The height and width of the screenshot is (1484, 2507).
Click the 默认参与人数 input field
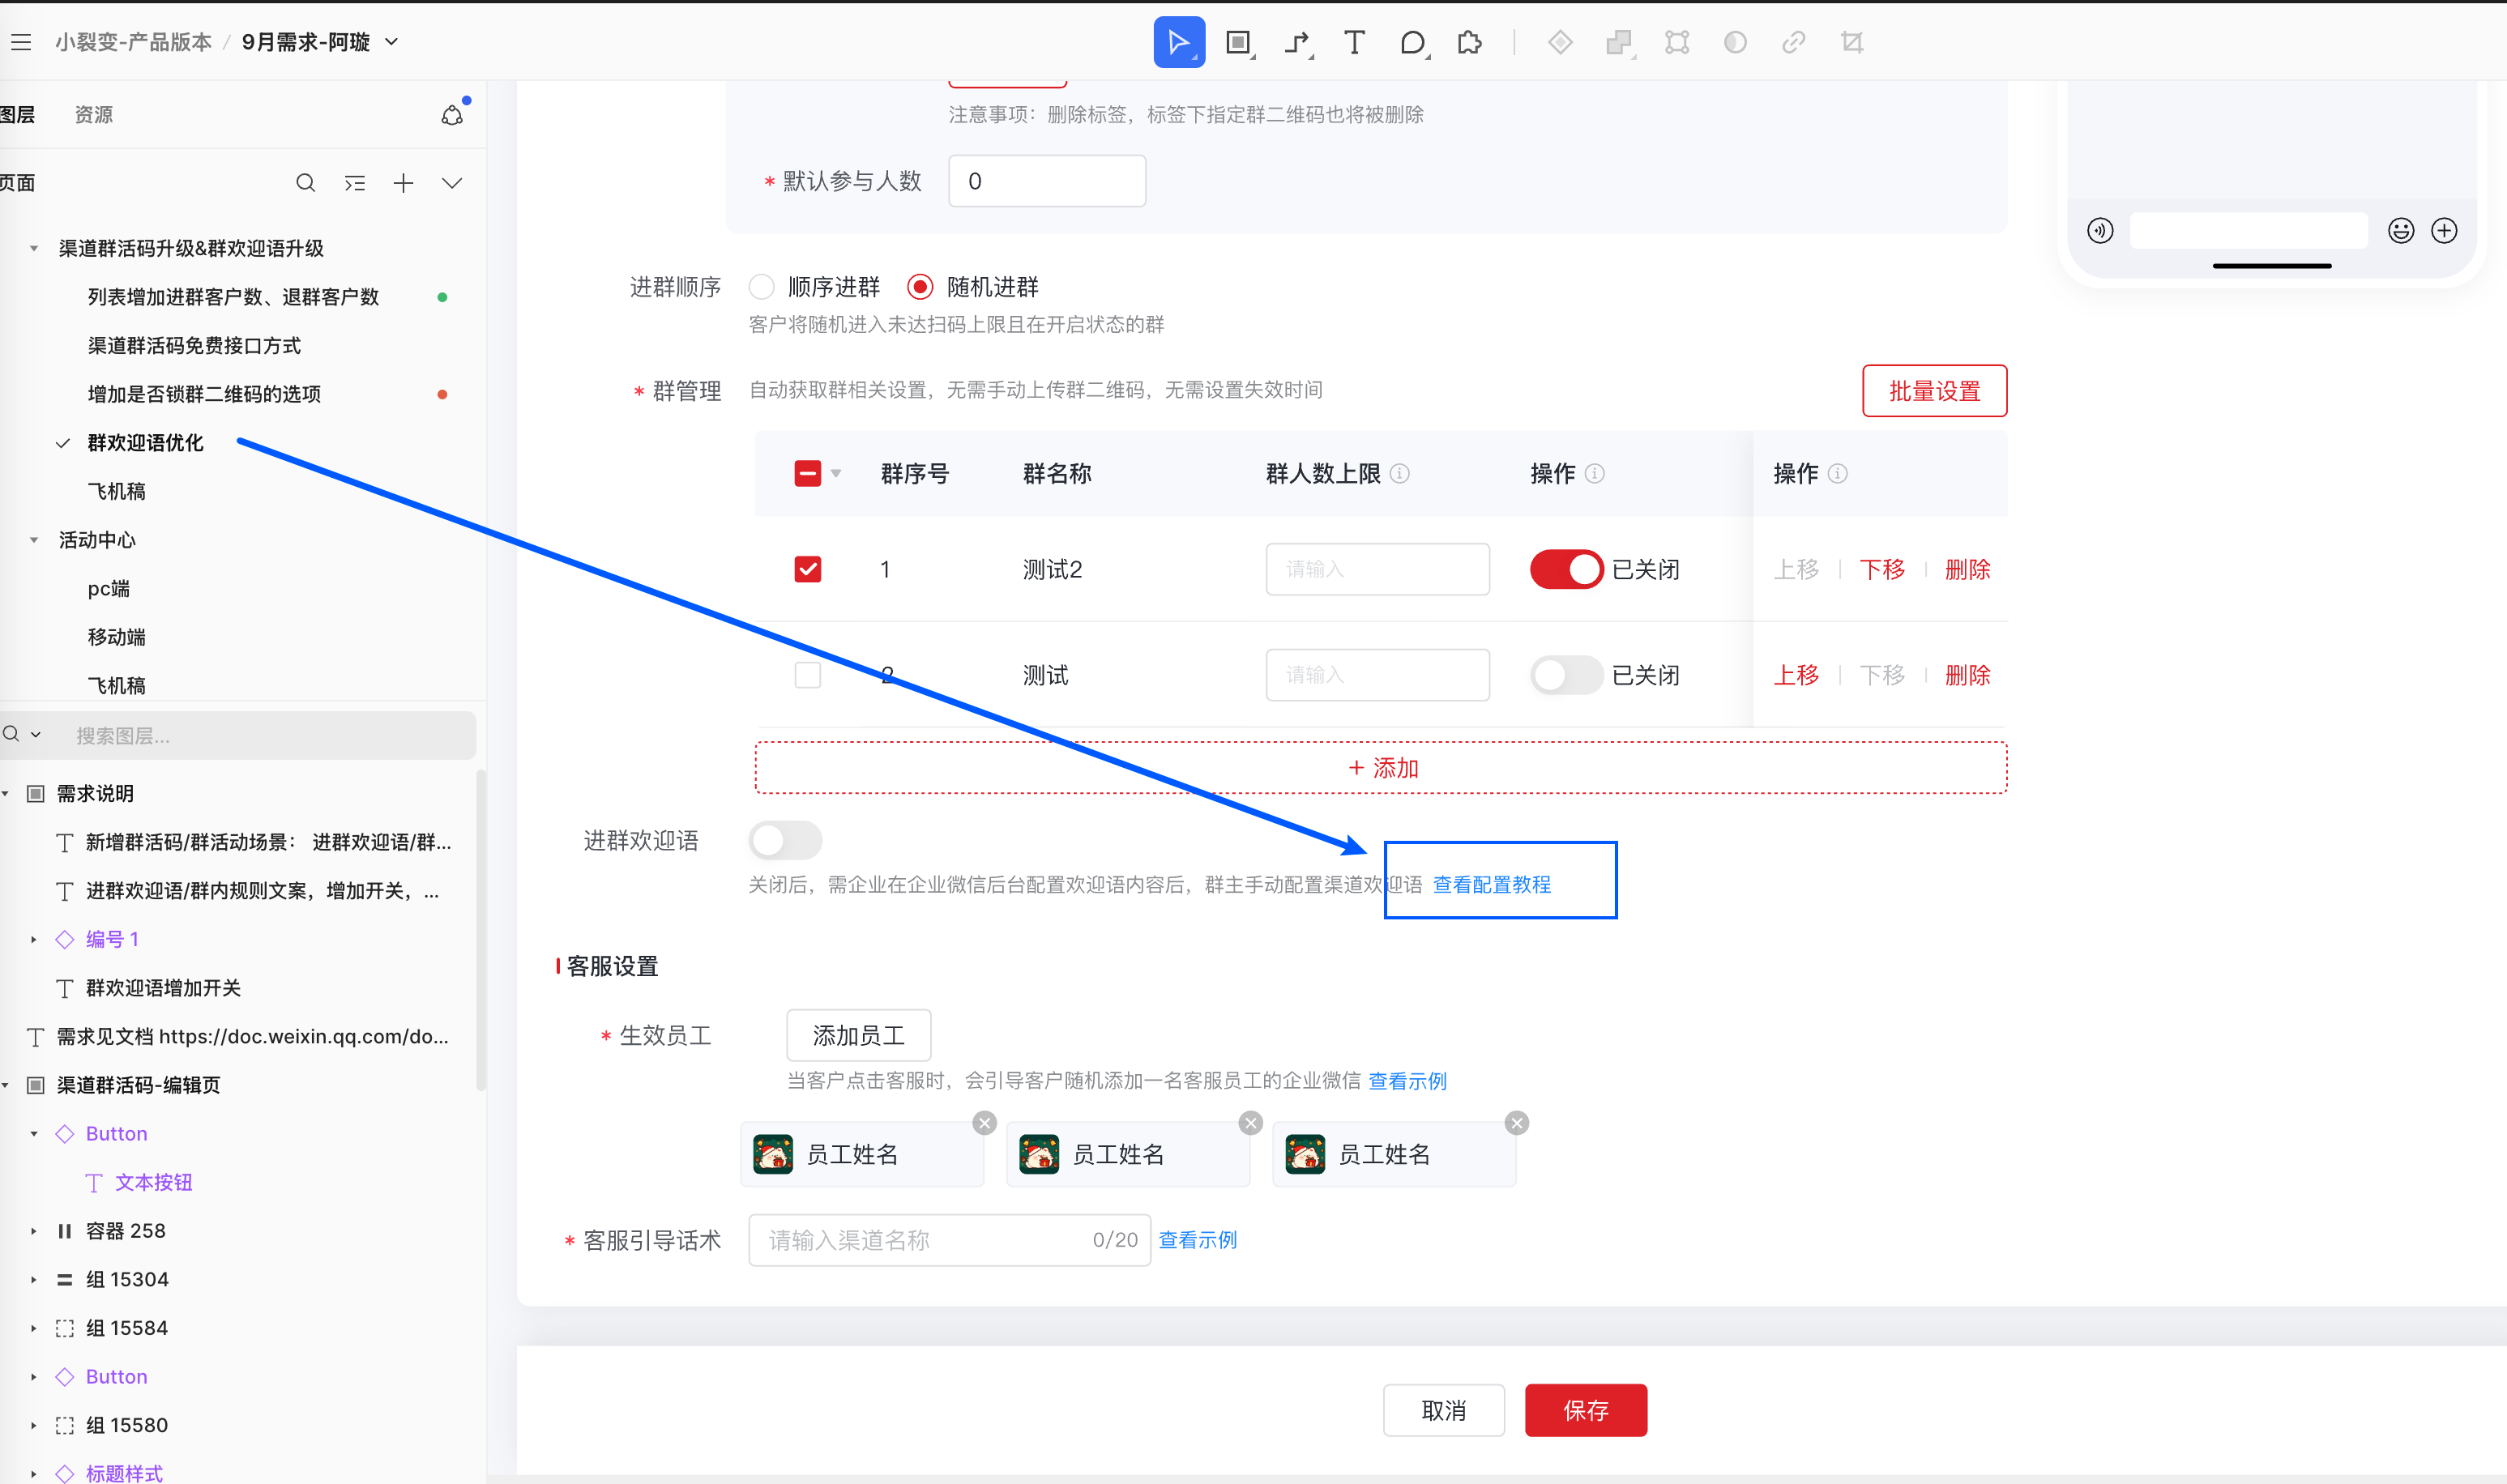(1046, 181)
